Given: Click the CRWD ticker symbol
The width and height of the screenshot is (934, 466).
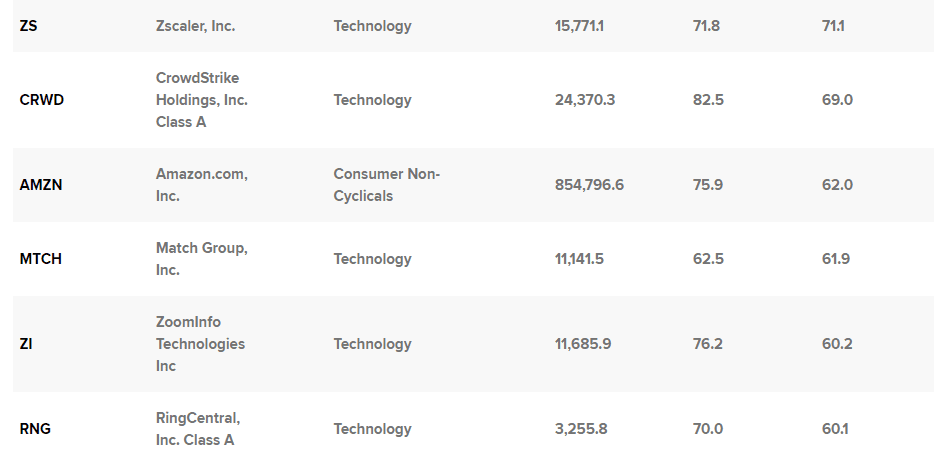Looking at the screenshot, I should coord(41,100).
